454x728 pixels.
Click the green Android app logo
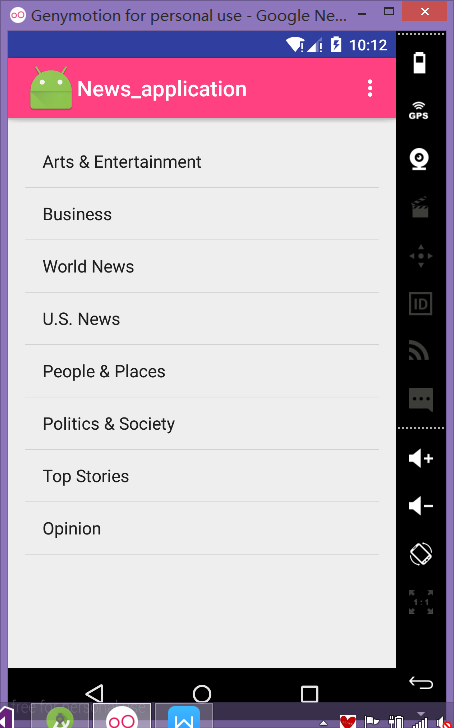(x=51, y=88)
